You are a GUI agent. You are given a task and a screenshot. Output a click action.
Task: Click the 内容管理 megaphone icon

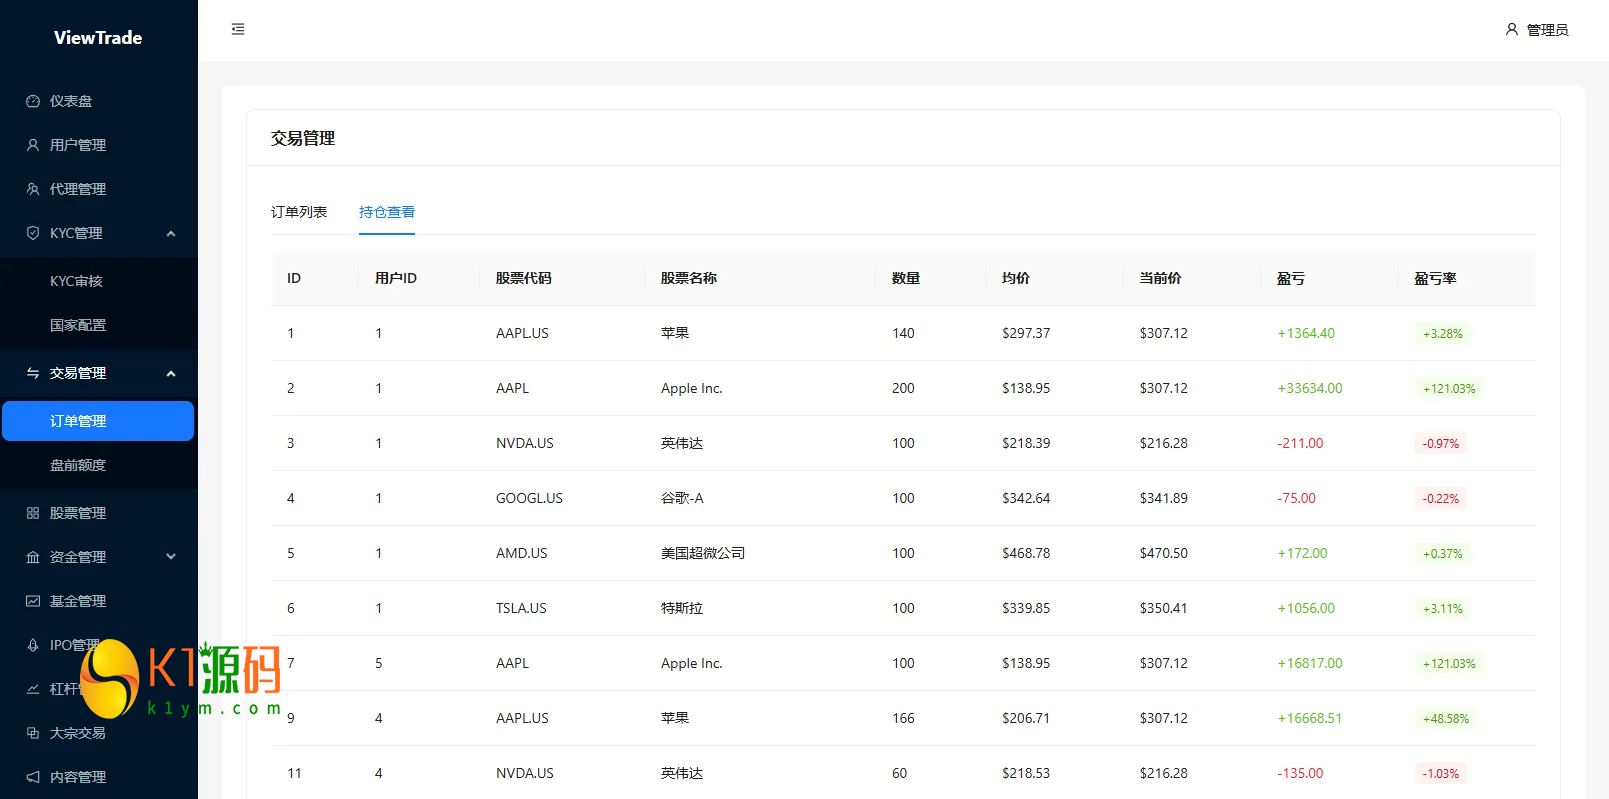pyautogui.click(x=33, y=777)
